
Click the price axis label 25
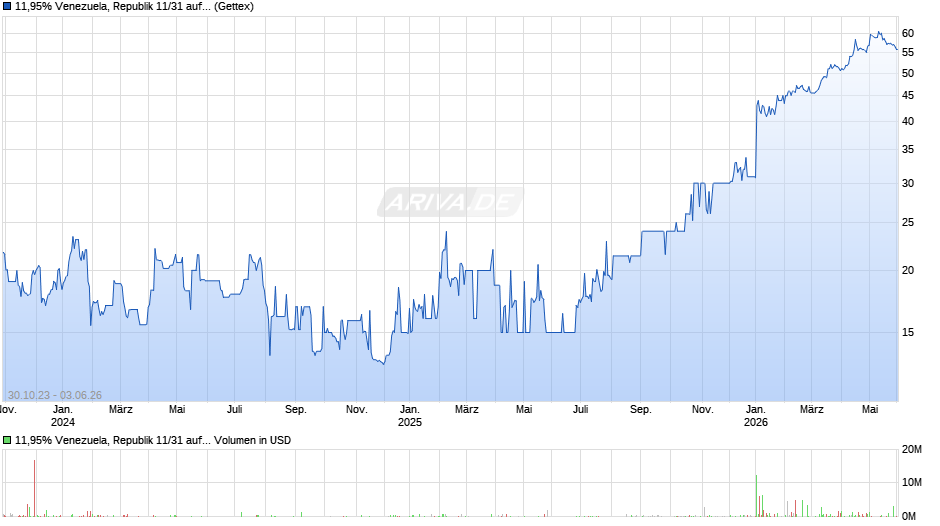tap(908, 223)
